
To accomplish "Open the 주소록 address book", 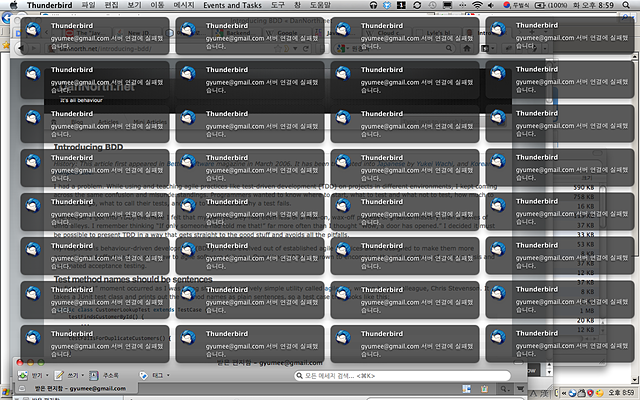I will (104, 375).
